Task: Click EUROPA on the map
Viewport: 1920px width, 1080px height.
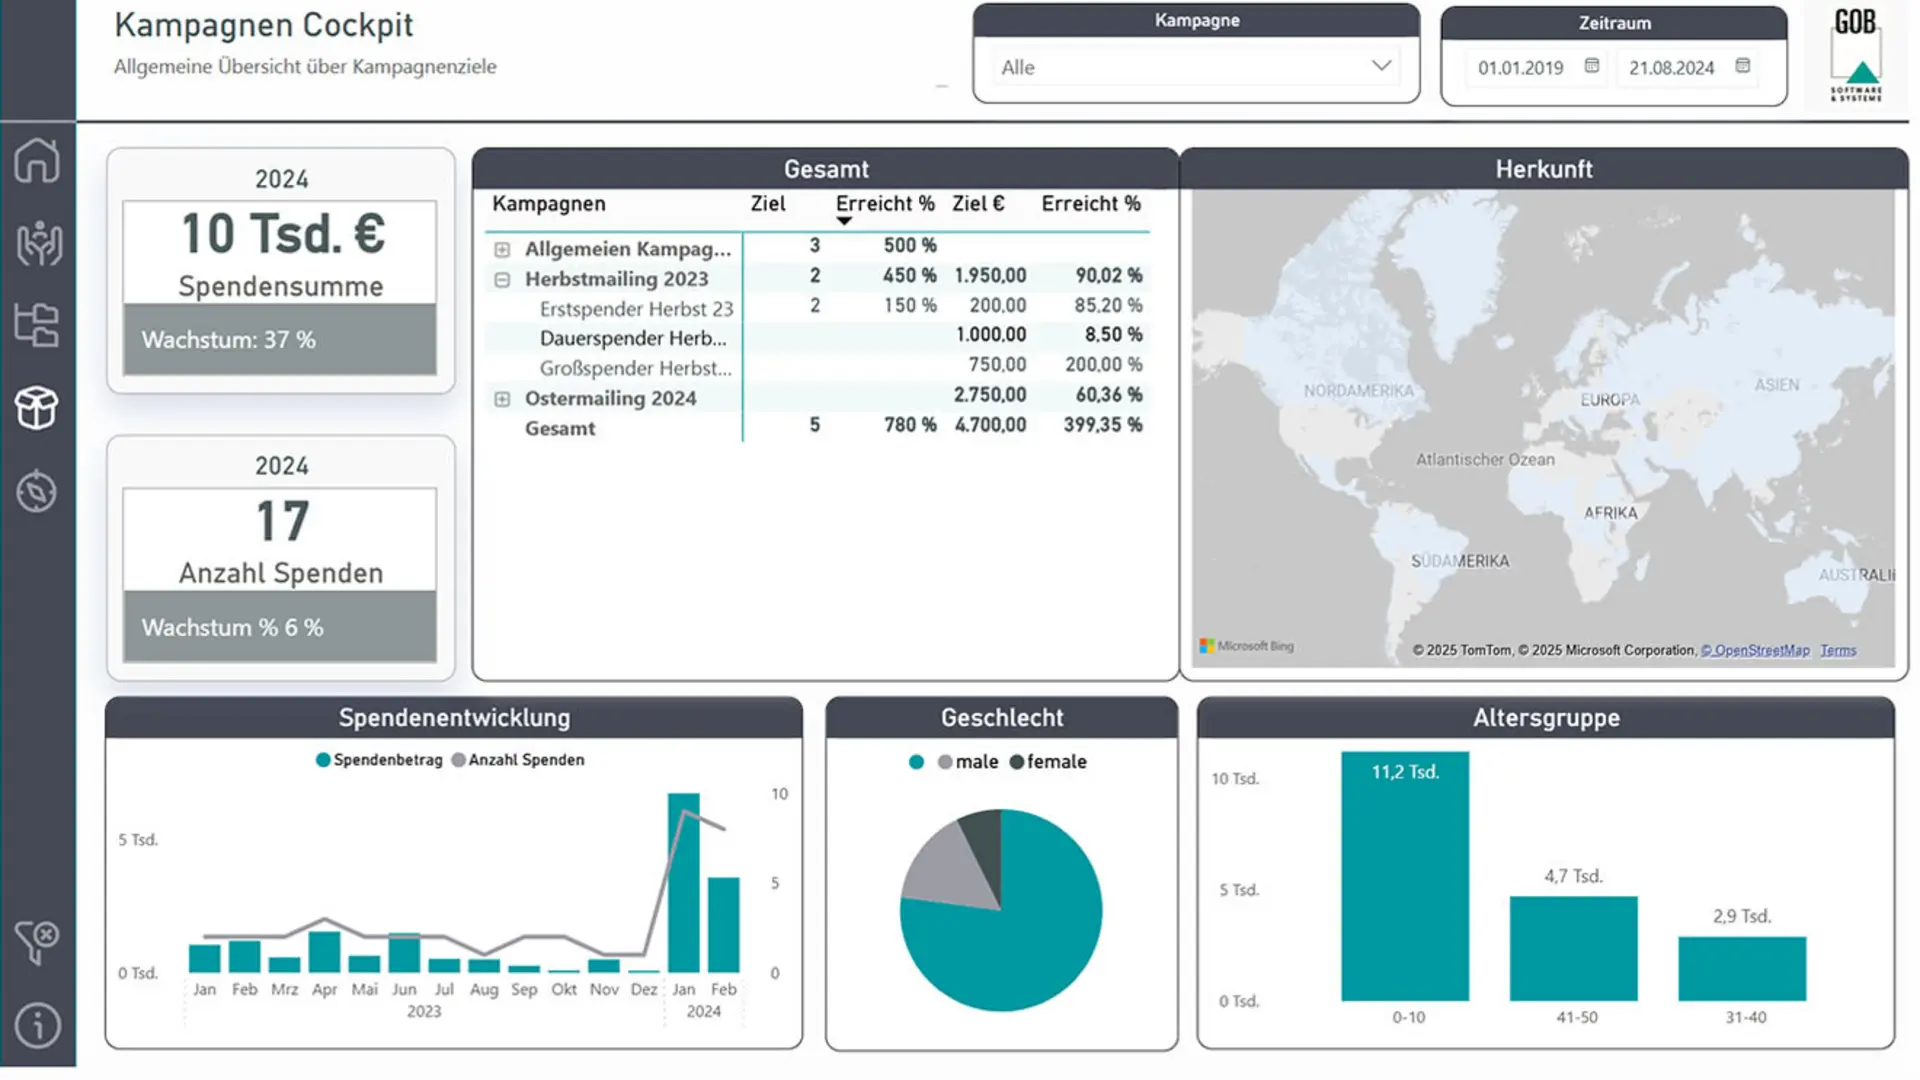Action: tap(1610, 400)
